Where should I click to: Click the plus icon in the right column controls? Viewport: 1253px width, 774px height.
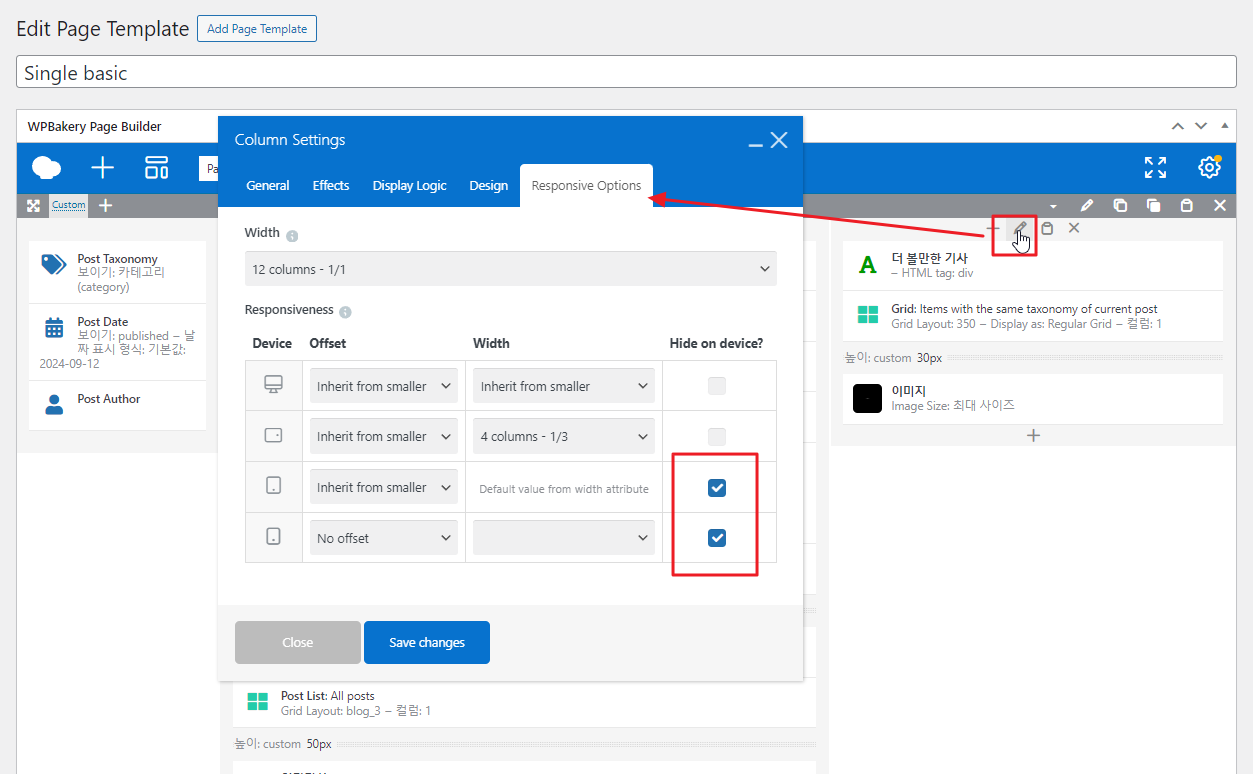993,228
